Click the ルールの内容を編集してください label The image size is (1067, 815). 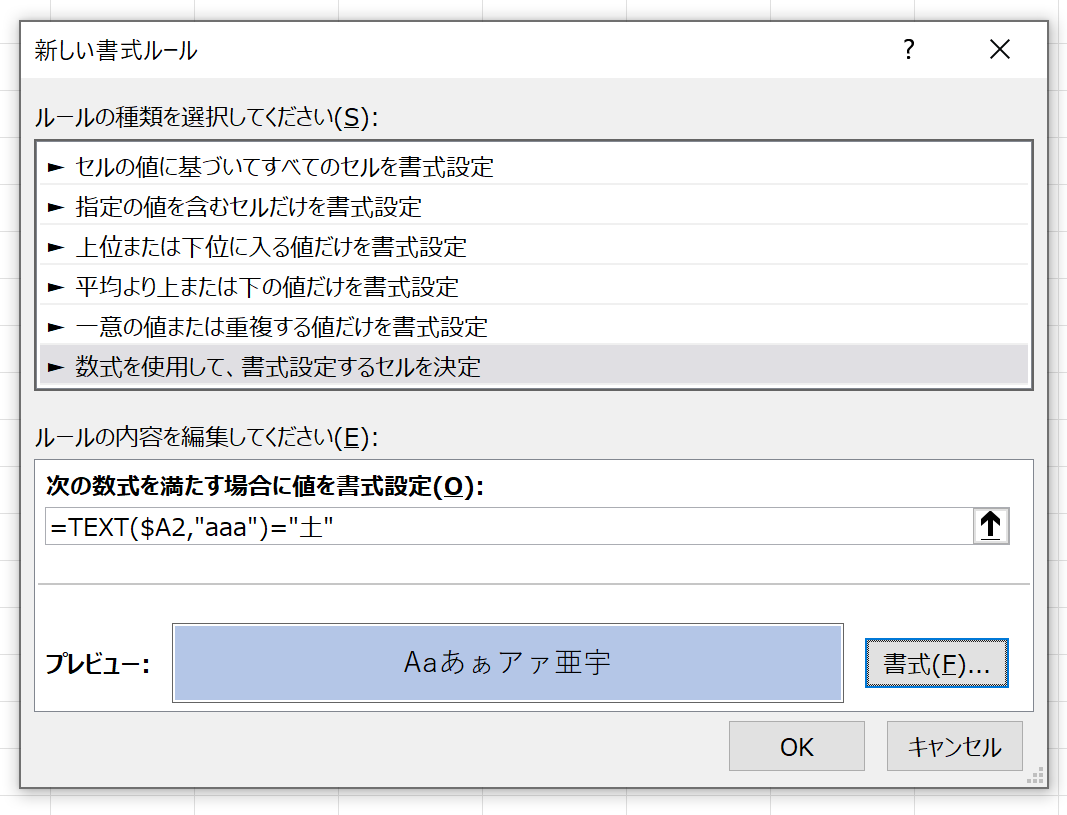pos(206,437)
